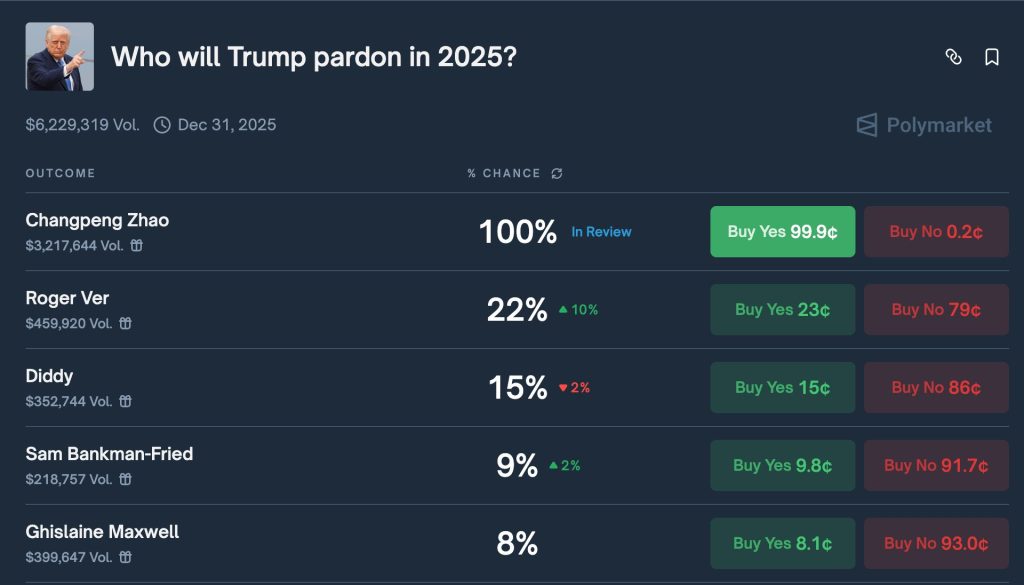Viewport: 1024px width, 585px height.
Task: Select Buy No 91.7¢ for Sam Bankman-Fried
Action: (x=936, y=466)
